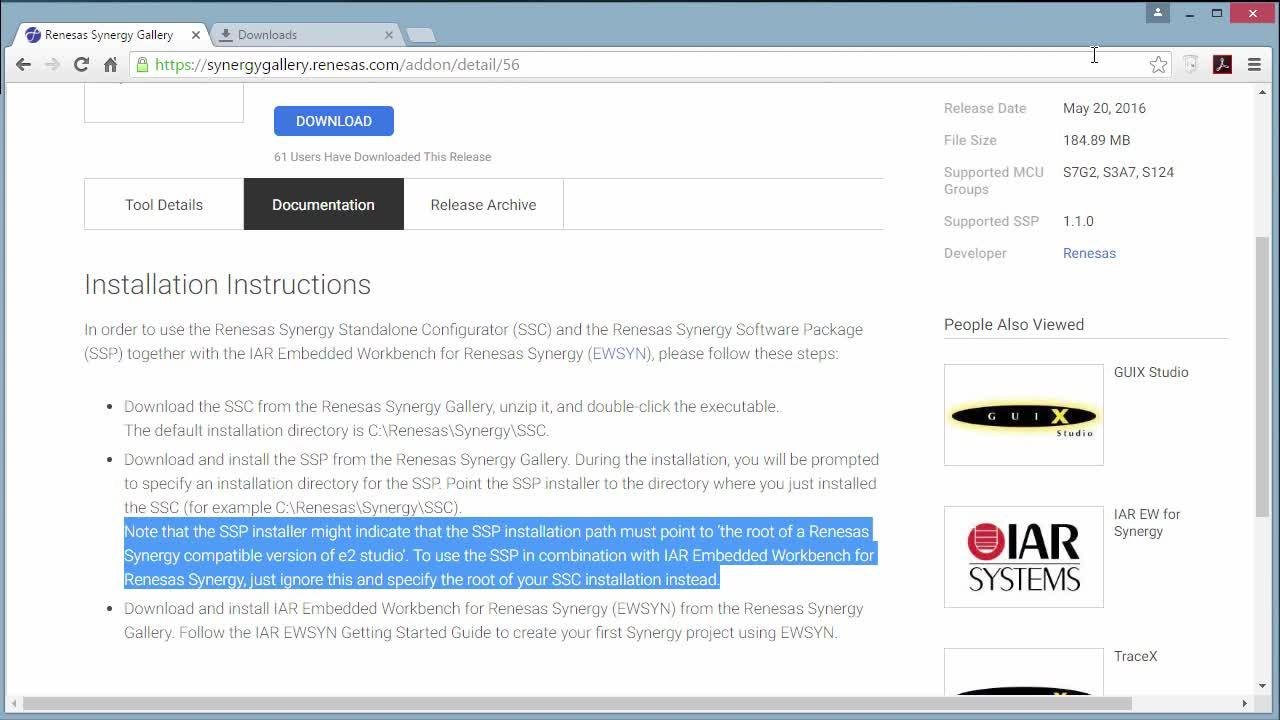Select the Renesas Synergy Gallery browser tab
1280x720 pixels.
click(x=109, y=35)
